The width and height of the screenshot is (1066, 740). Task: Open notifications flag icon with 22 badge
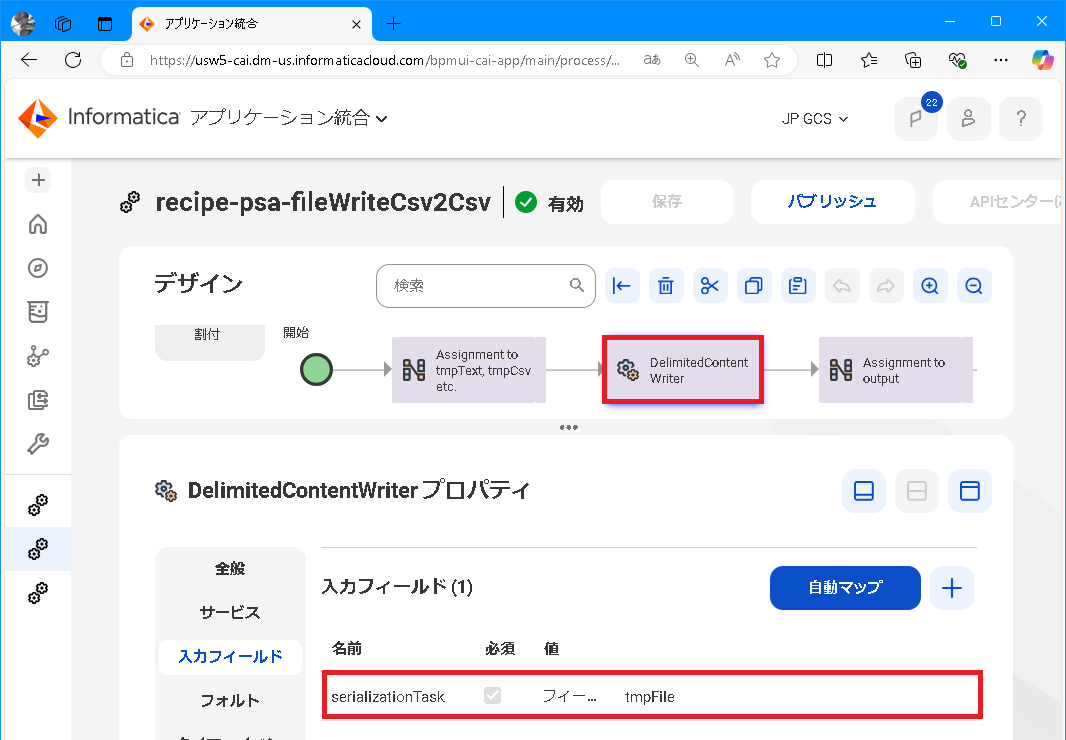[916, 119]
